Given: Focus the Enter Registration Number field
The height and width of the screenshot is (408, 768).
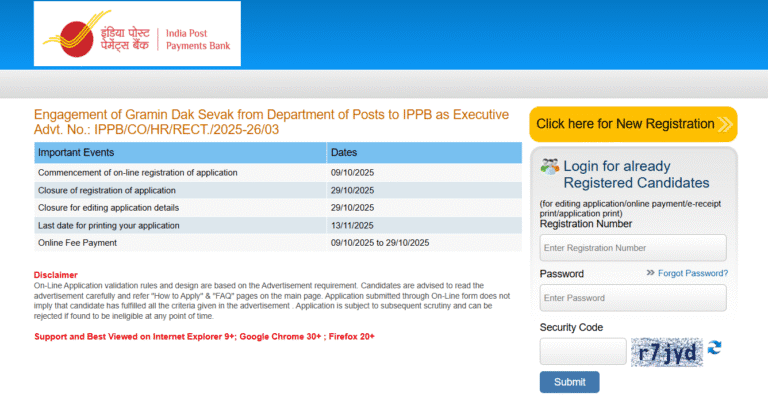Looking at the screenshot, I should tap(633, 247).
